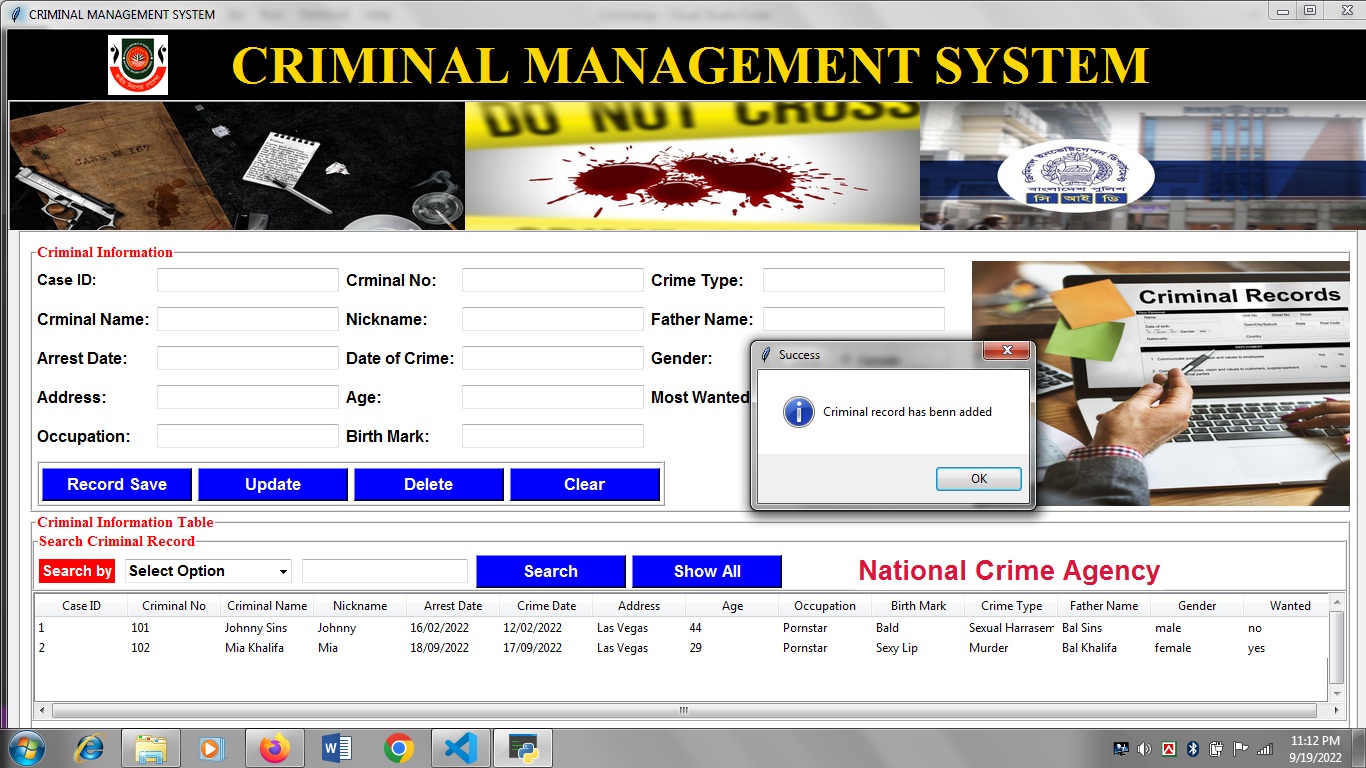The width and height of the screenshot is (1366, 768).
Task: Open Microsoft Word from the taskbar
Action: pos(336,747)
